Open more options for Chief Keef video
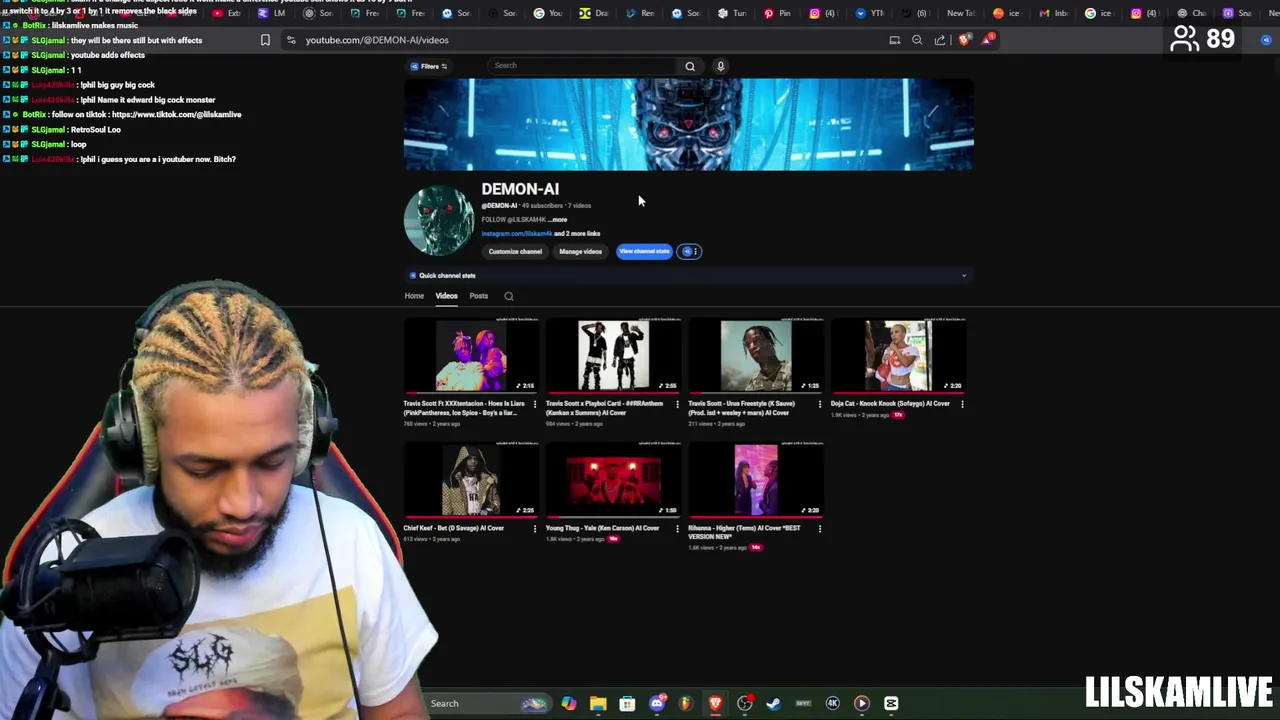Image resolution: width=1280 pixels, height=720 pixels. (534, 528)
